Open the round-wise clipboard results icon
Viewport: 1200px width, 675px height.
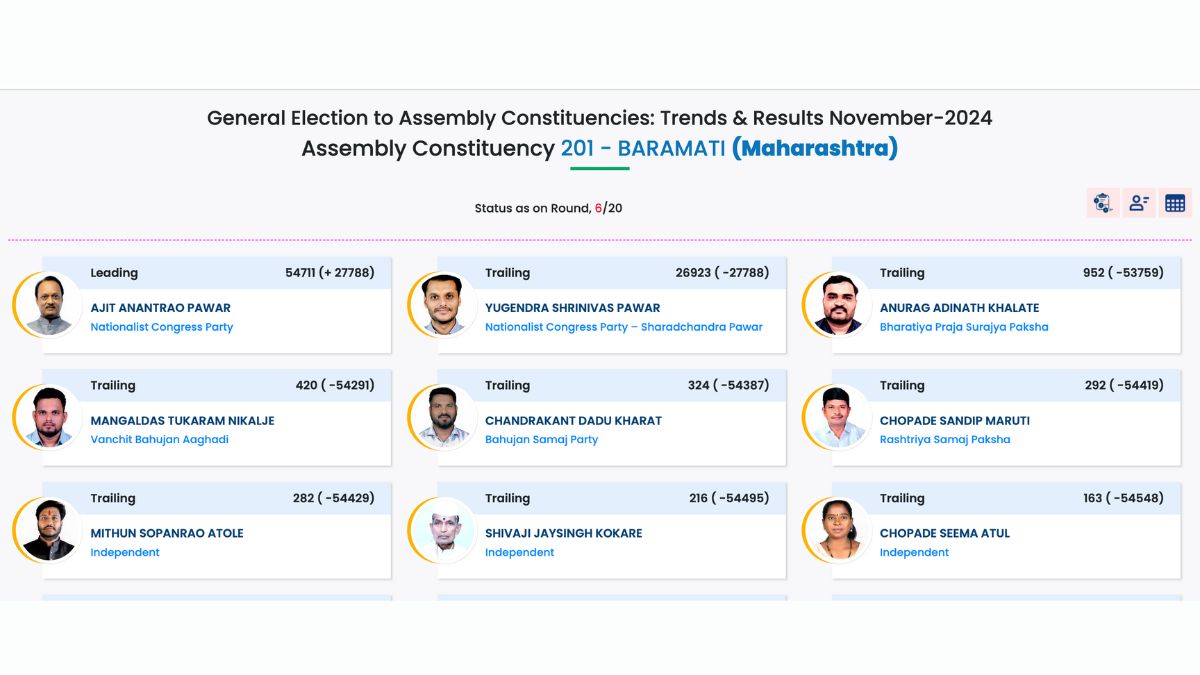(x=1103, y=203)
